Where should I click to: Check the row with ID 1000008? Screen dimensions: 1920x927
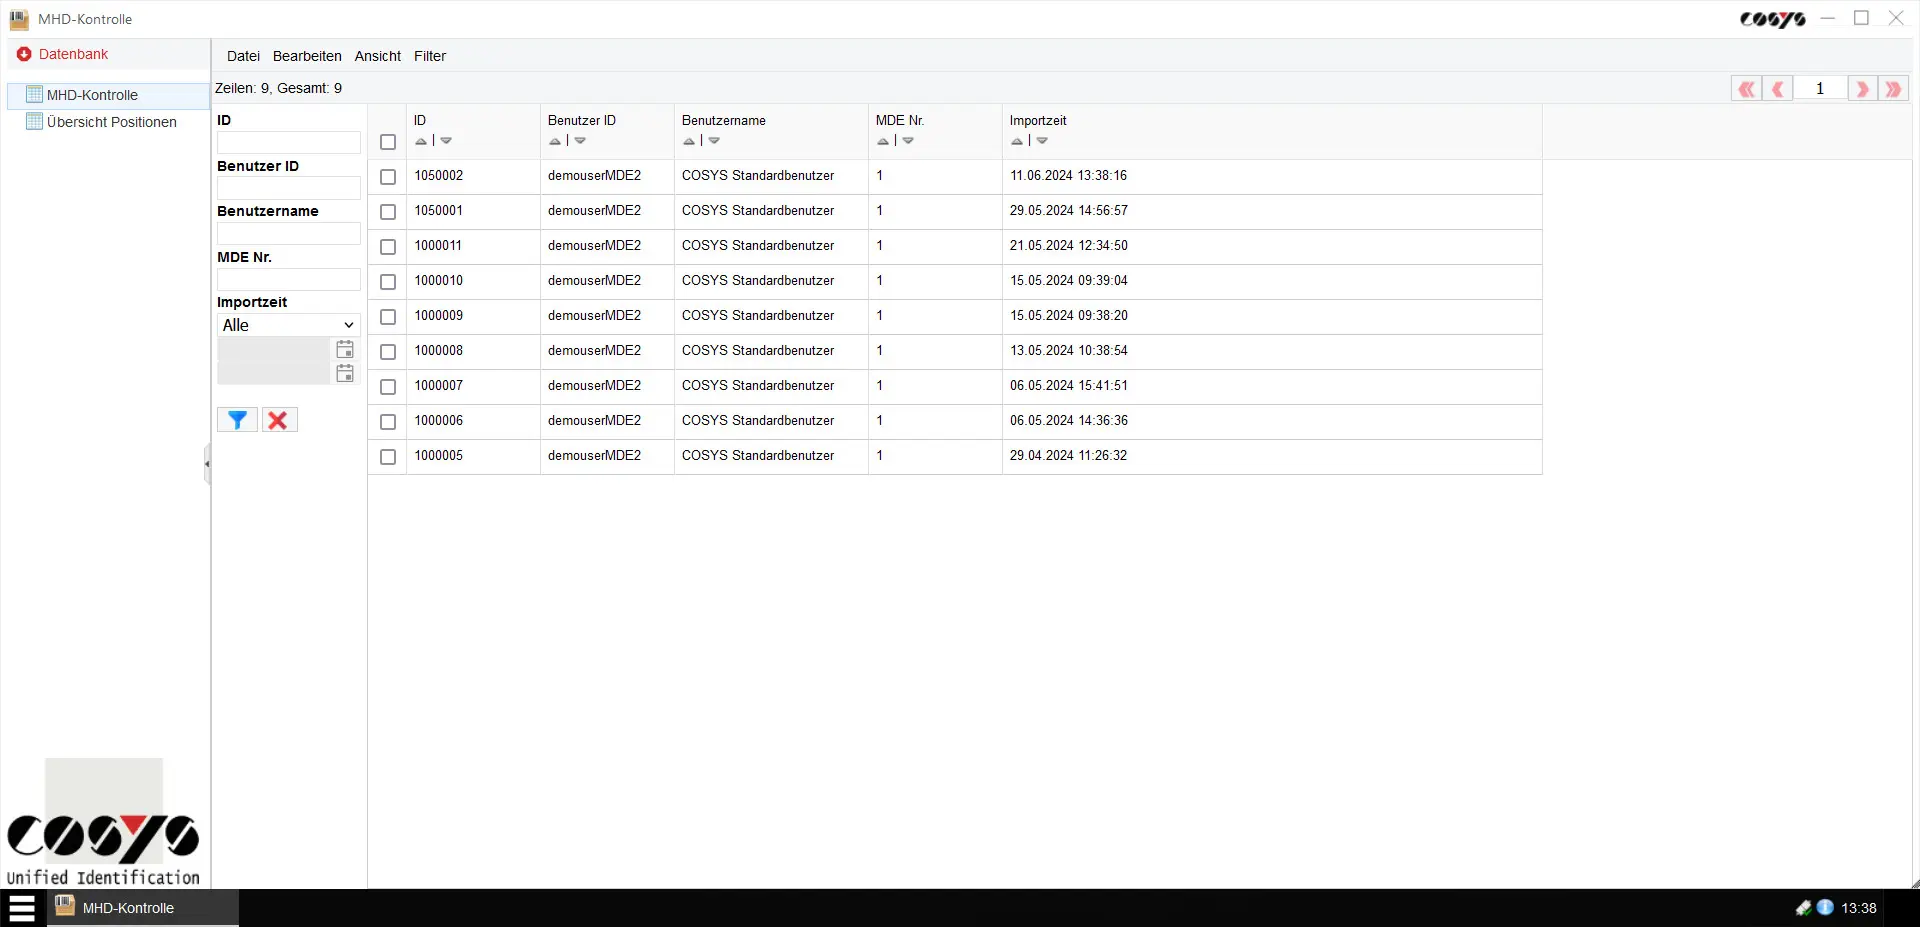(x=388, y=352)
